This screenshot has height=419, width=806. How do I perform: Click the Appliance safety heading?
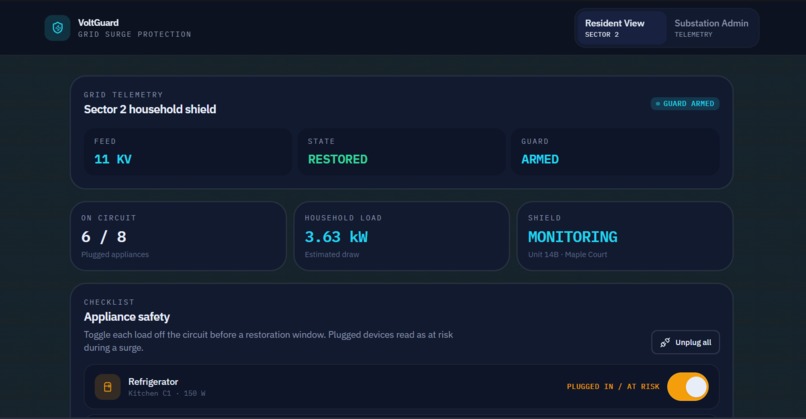click(126, 317)
